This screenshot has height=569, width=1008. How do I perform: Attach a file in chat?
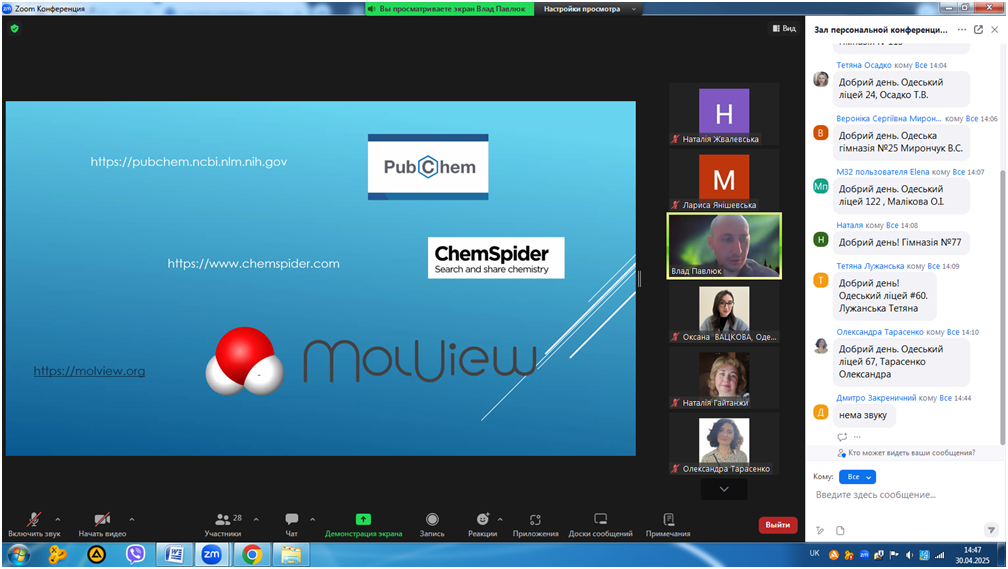coord(840,530)
